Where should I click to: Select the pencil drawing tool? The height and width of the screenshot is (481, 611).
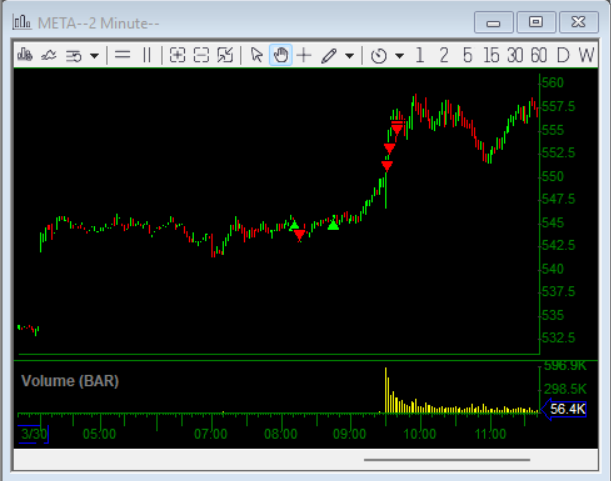point(329,55)
